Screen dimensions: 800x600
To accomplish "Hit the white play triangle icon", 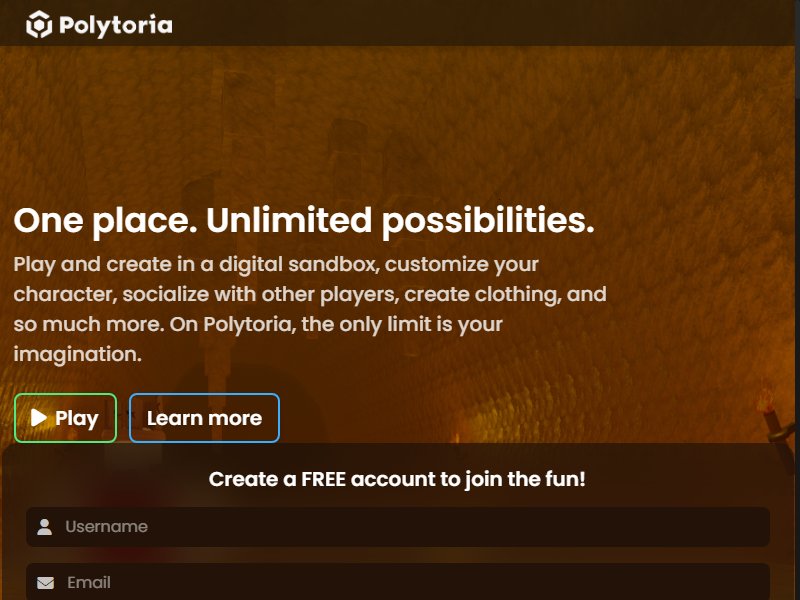I will [39, 417].
